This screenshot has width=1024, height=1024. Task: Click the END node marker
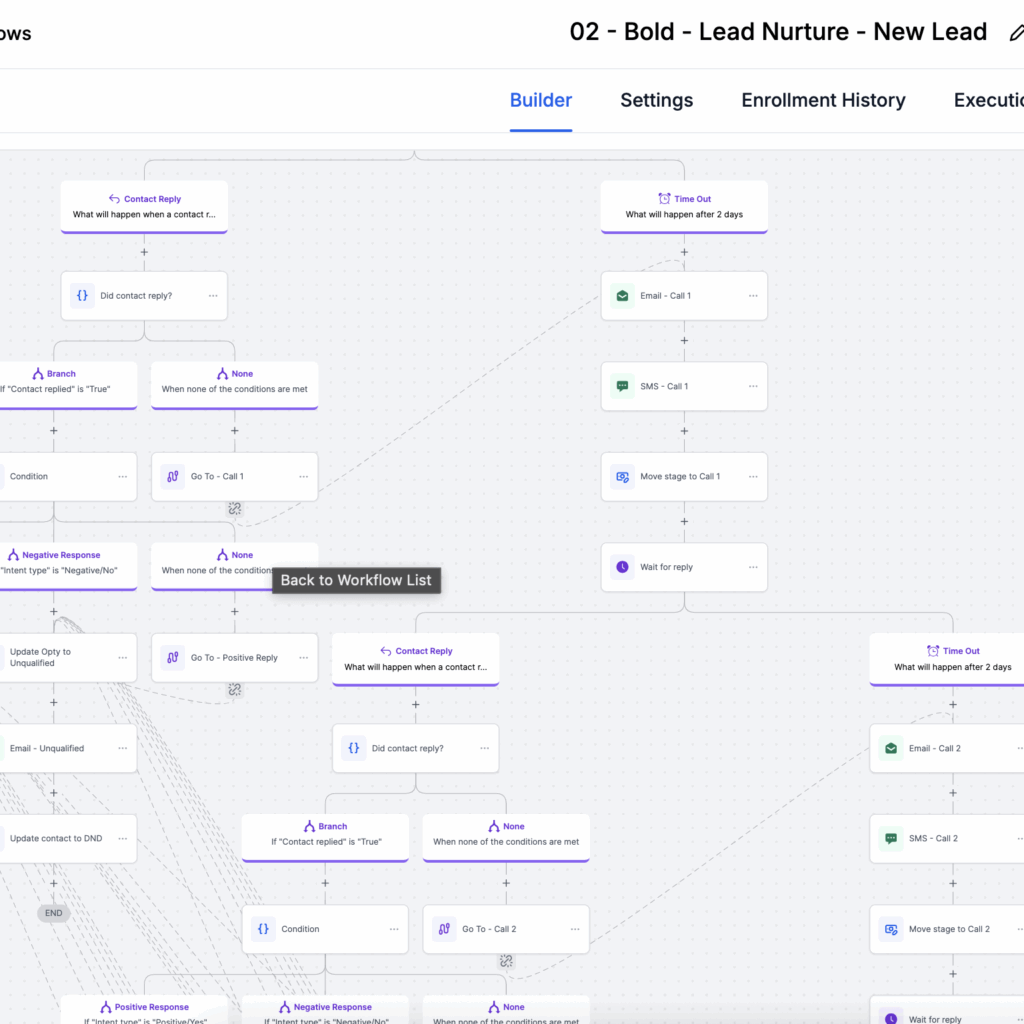coord(54,913)
